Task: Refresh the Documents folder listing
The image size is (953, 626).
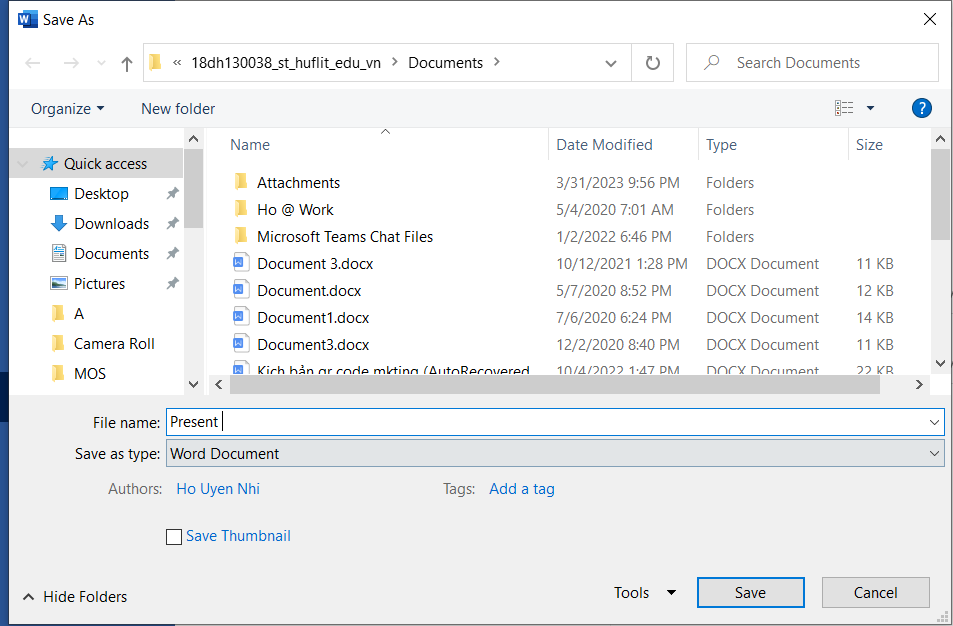Action: (x=653, y=63)
